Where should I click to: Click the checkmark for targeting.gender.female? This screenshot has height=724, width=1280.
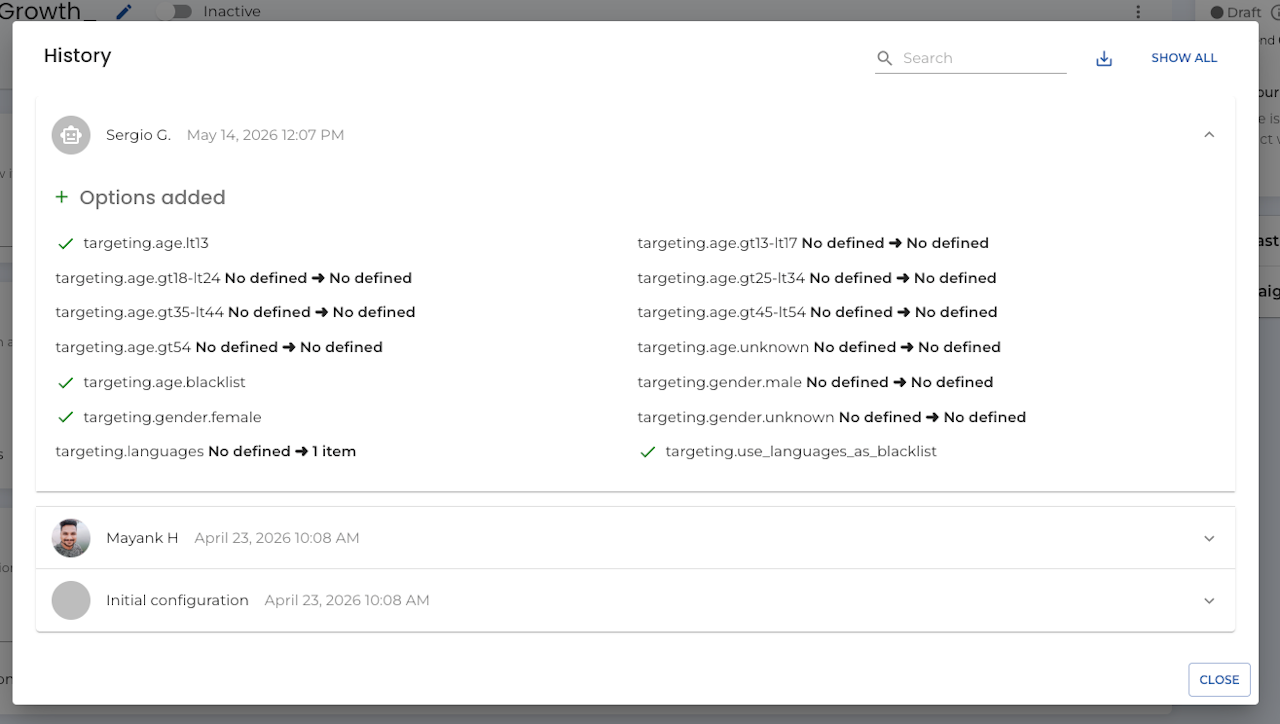(x=66, y=417)
